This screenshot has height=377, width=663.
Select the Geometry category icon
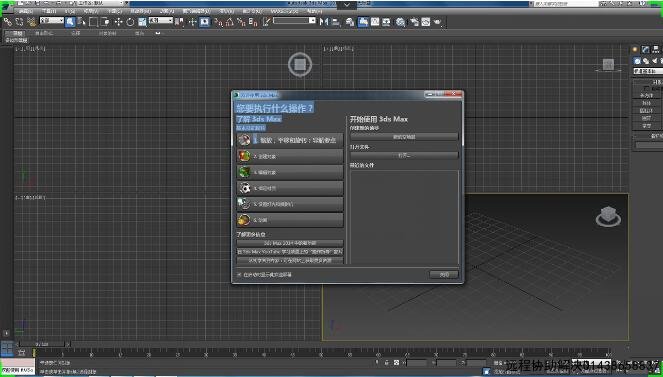point(637,61)
